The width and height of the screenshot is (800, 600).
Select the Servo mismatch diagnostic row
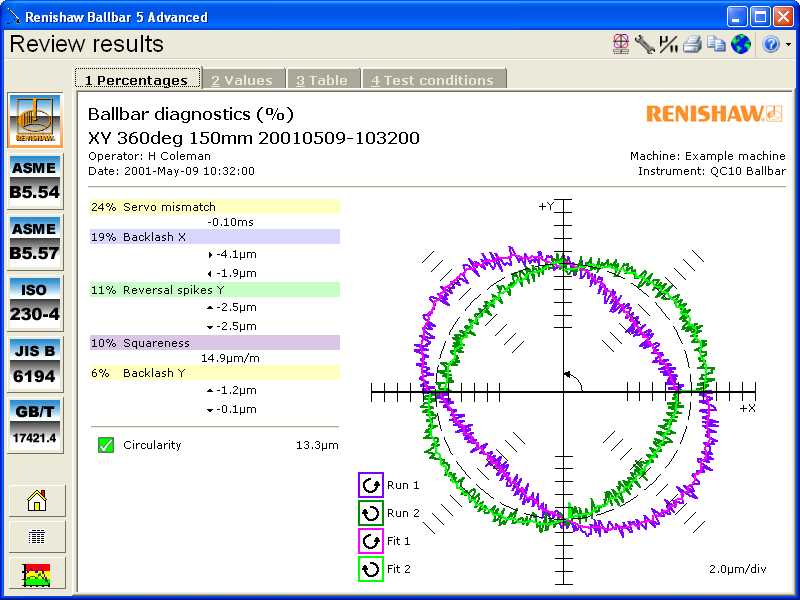coord(214,207)
